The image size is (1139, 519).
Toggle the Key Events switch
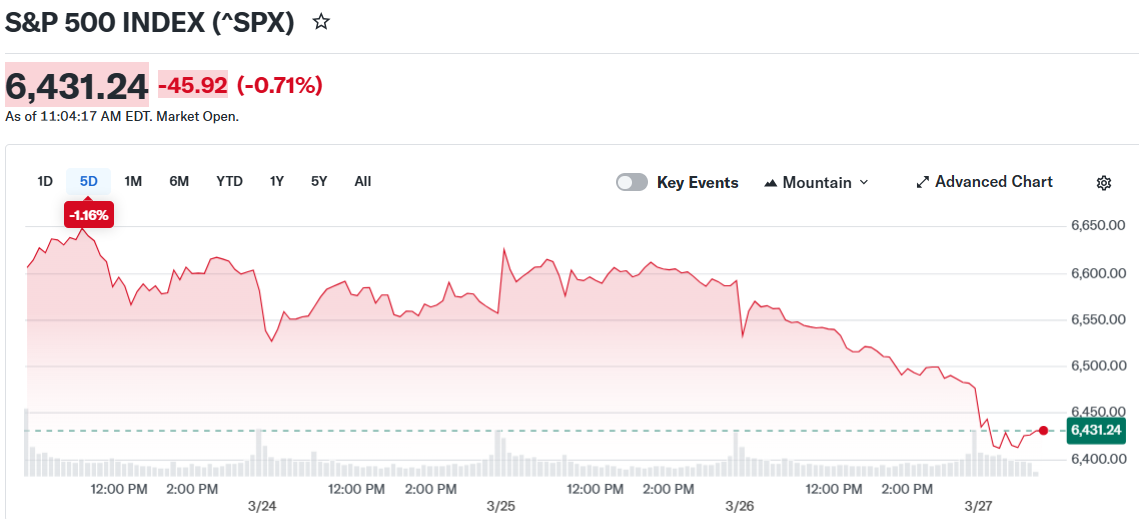[632, 182]
